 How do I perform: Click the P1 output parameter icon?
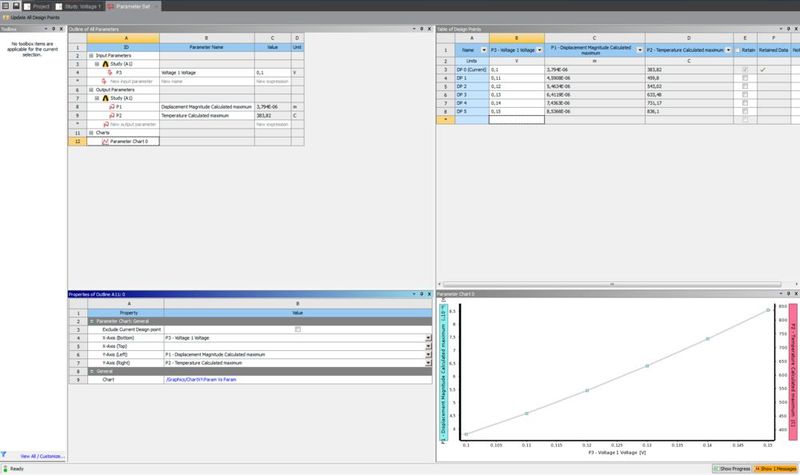point(111,105)
